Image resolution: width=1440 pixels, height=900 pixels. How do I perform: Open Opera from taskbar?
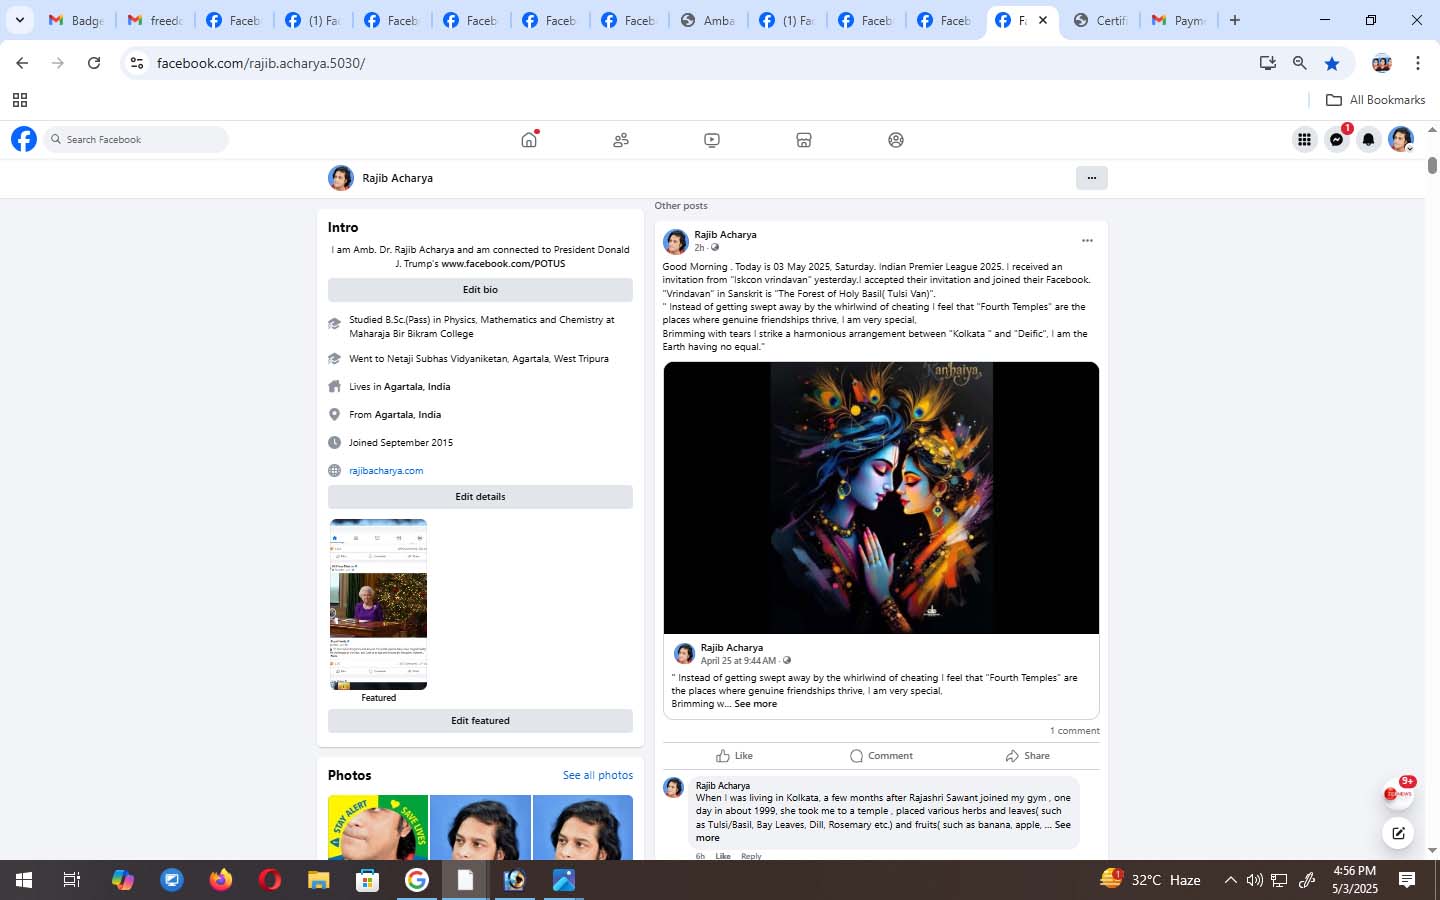tap(269, 880)
